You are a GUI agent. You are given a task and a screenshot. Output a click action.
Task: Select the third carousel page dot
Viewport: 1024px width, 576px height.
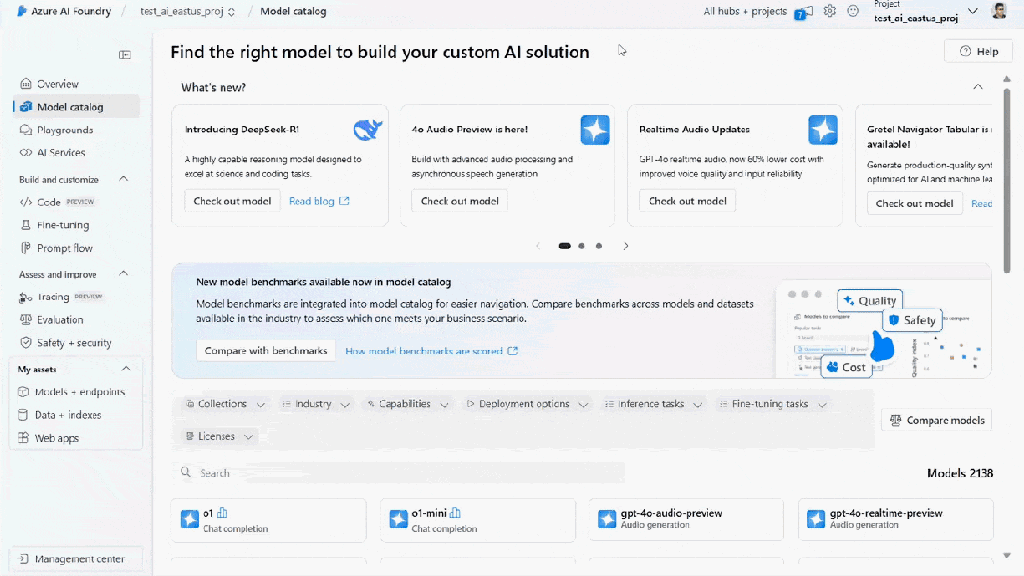pos(598,246)
